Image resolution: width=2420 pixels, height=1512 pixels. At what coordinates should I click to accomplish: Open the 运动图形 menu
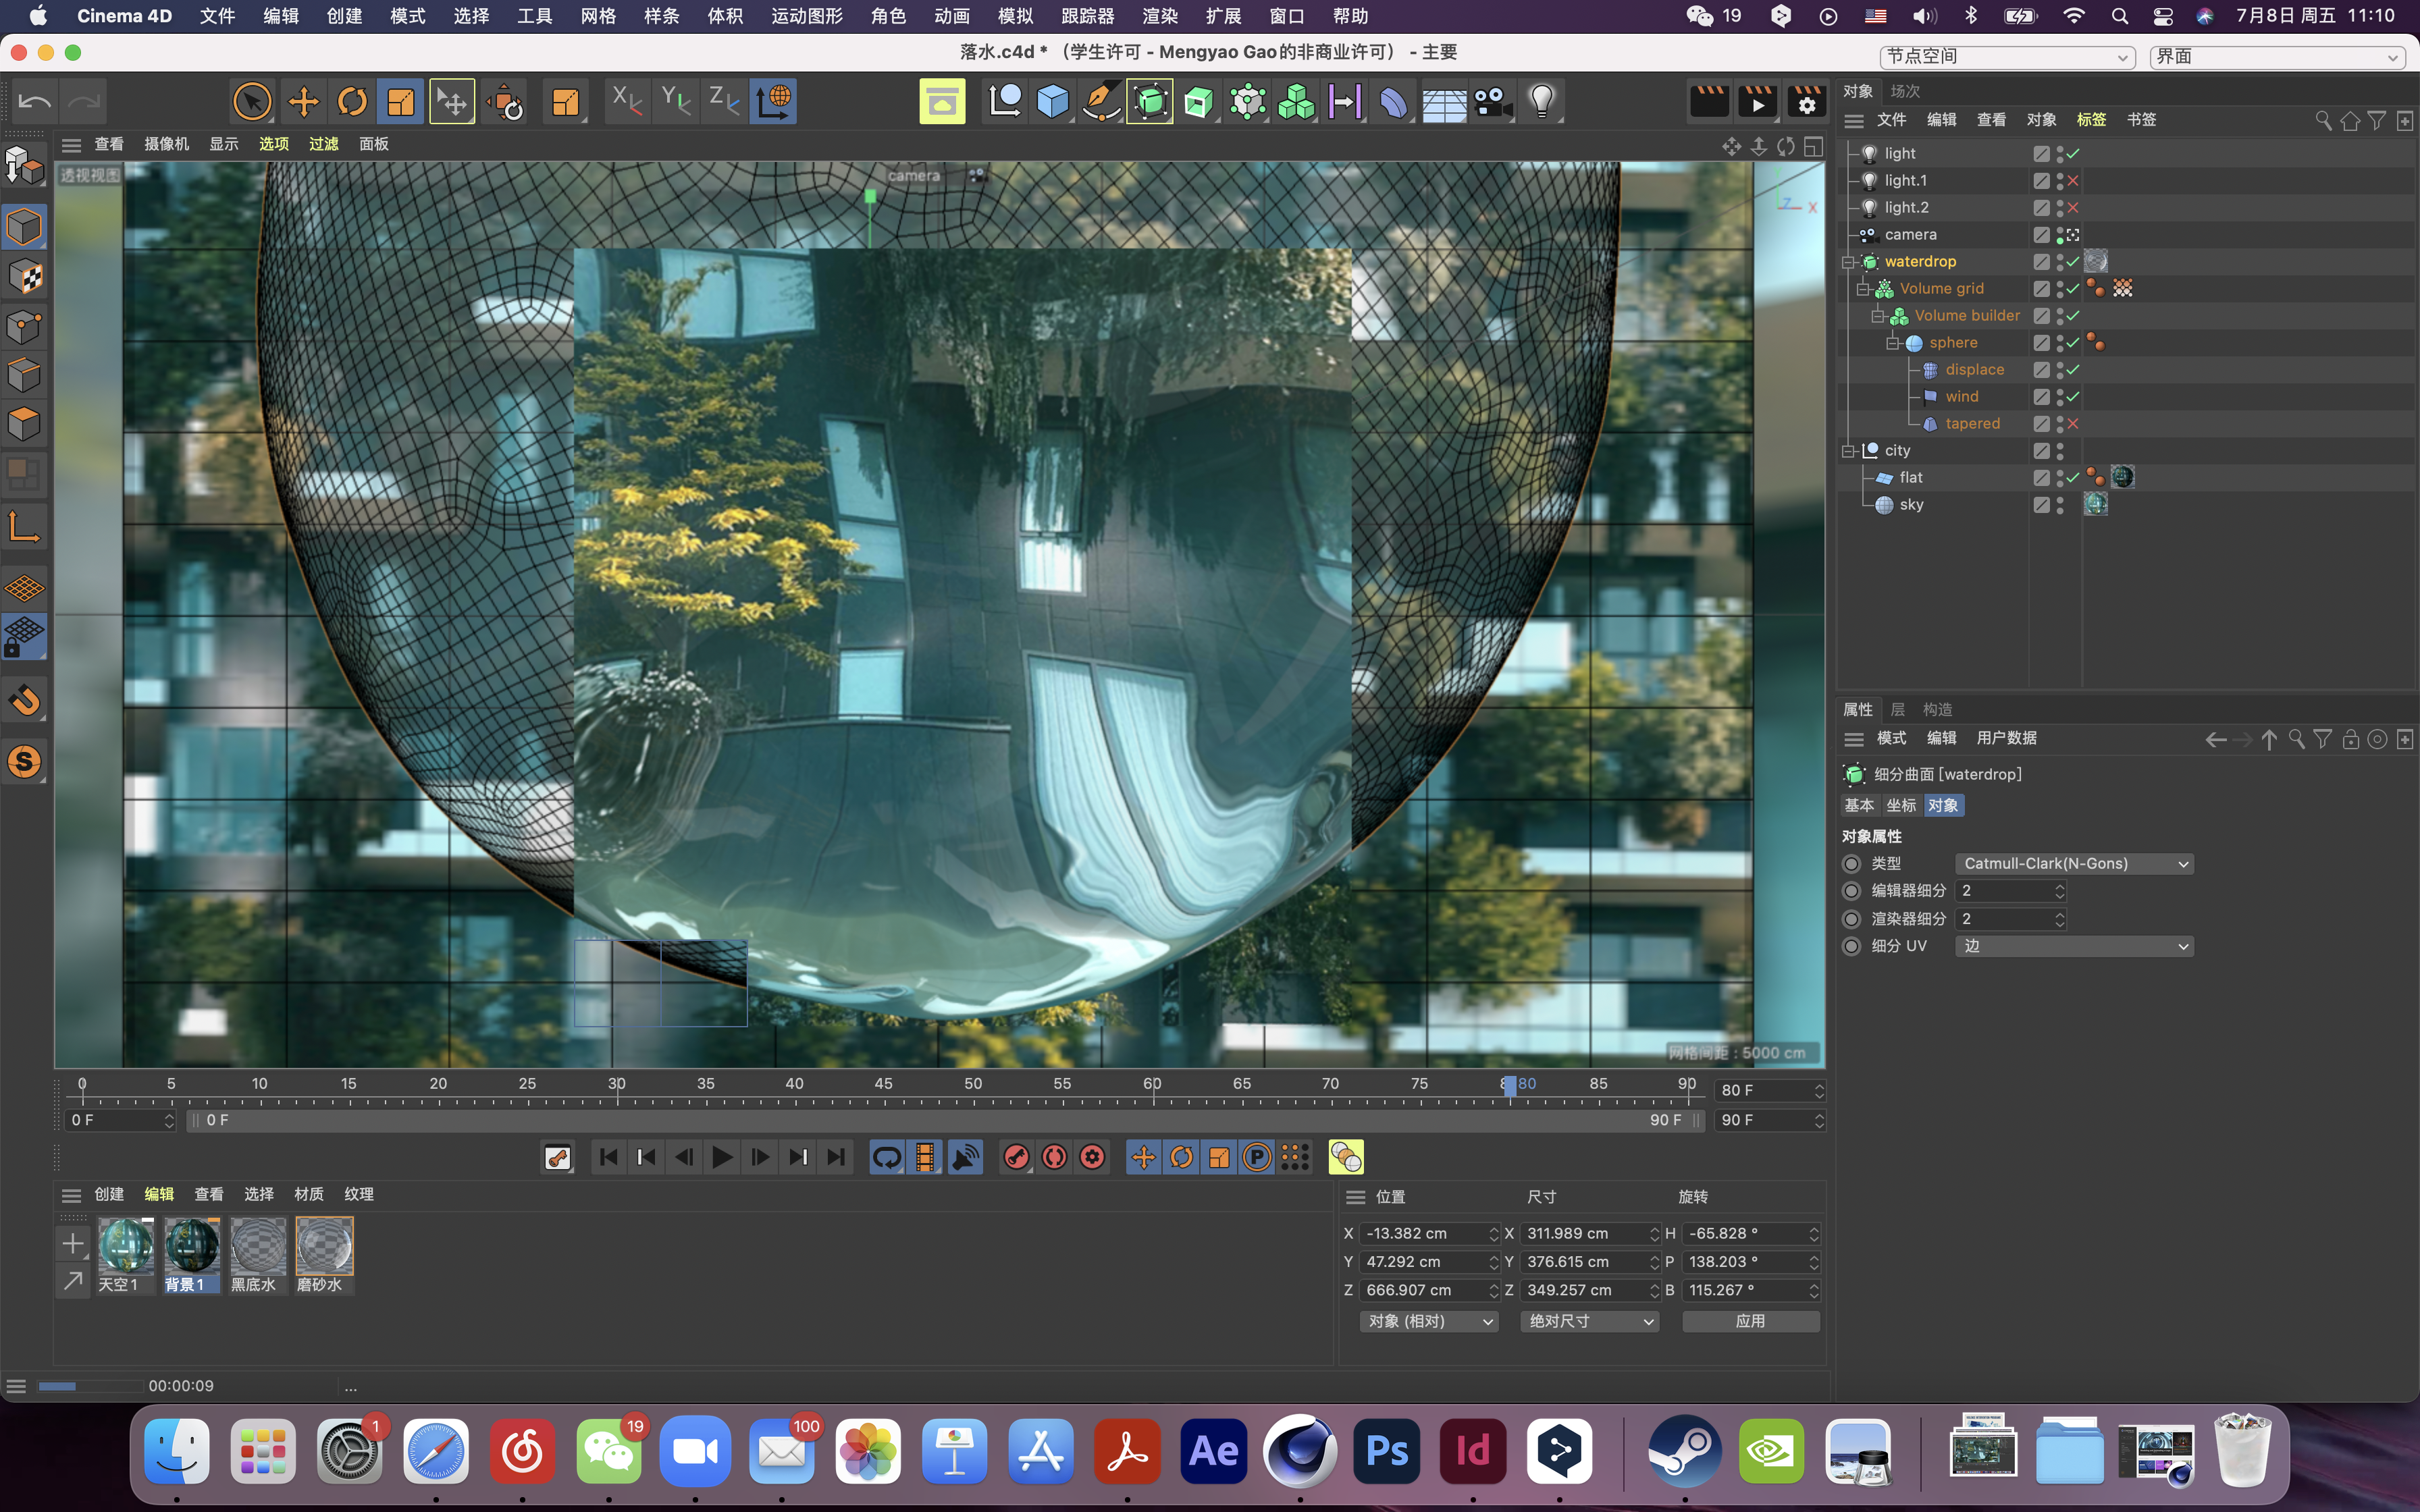[806, 16]
